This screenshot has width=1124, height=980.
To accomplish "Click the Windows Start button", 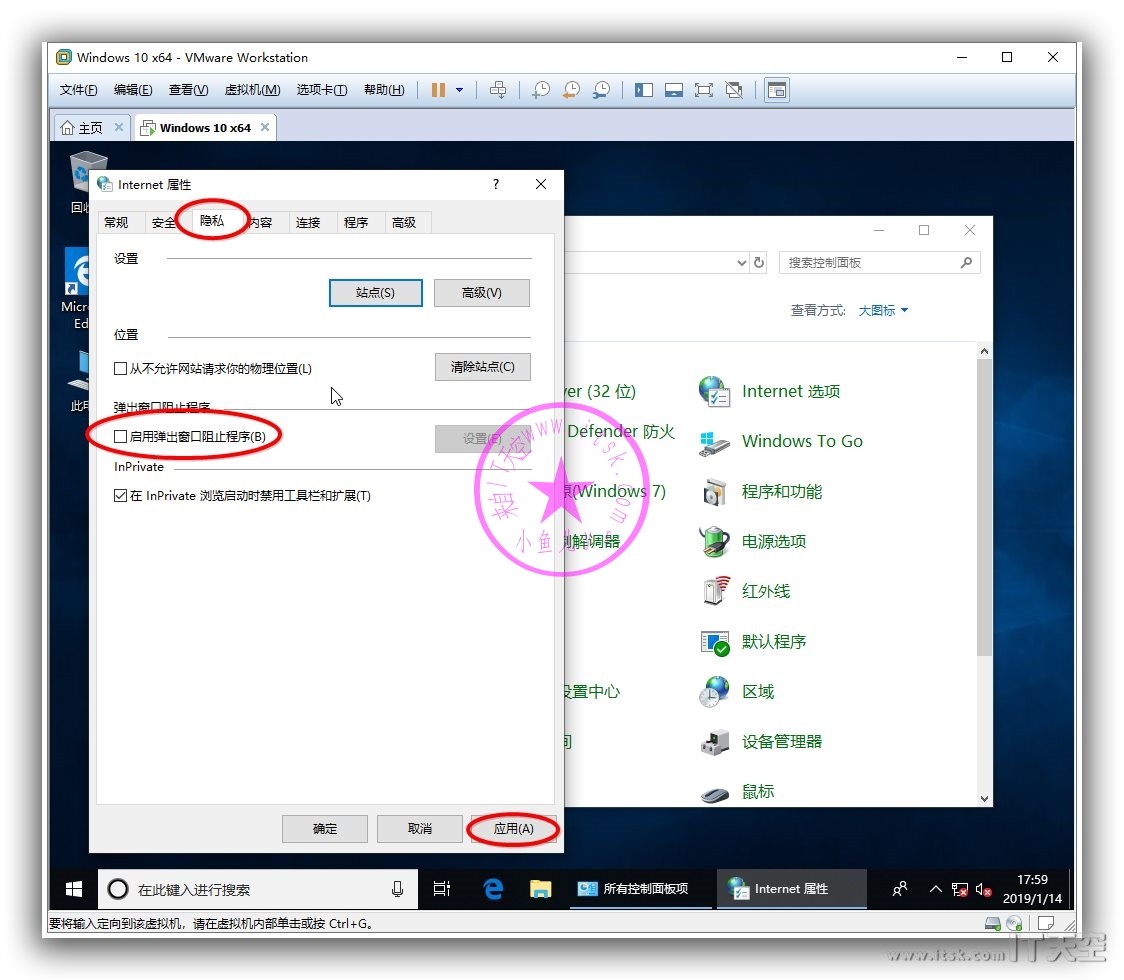I will [74, 890].
